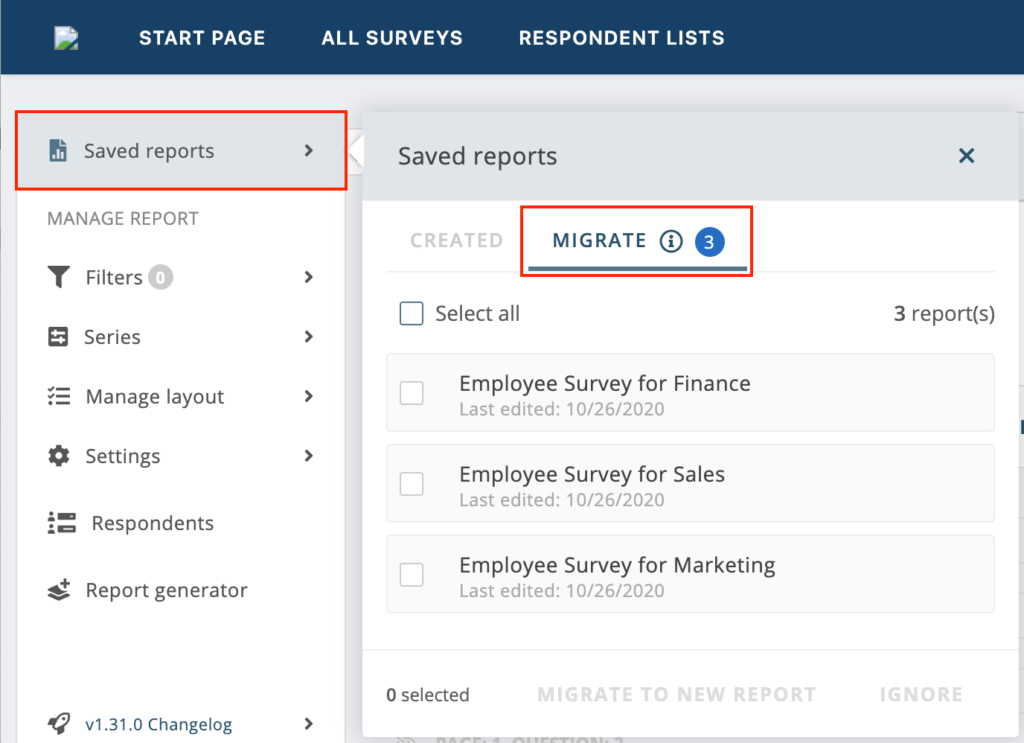Click 'Employee Survey for Marketing' title
Image resolution: width=1024 pixels, height=743 pixels.
click(617, 565)
